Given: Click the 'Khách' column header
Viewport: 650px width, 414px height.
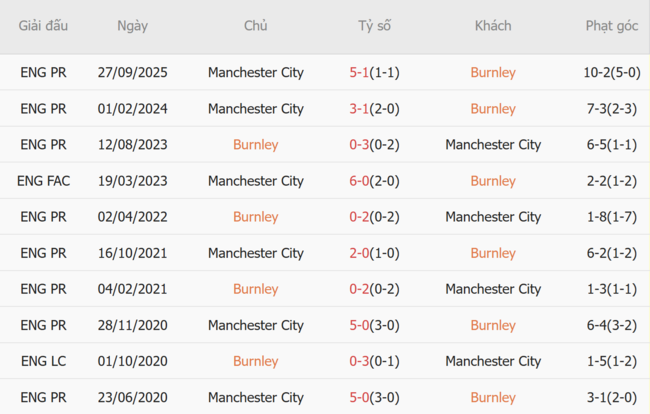Looking at the screenshot, I should tap(493, 26).
